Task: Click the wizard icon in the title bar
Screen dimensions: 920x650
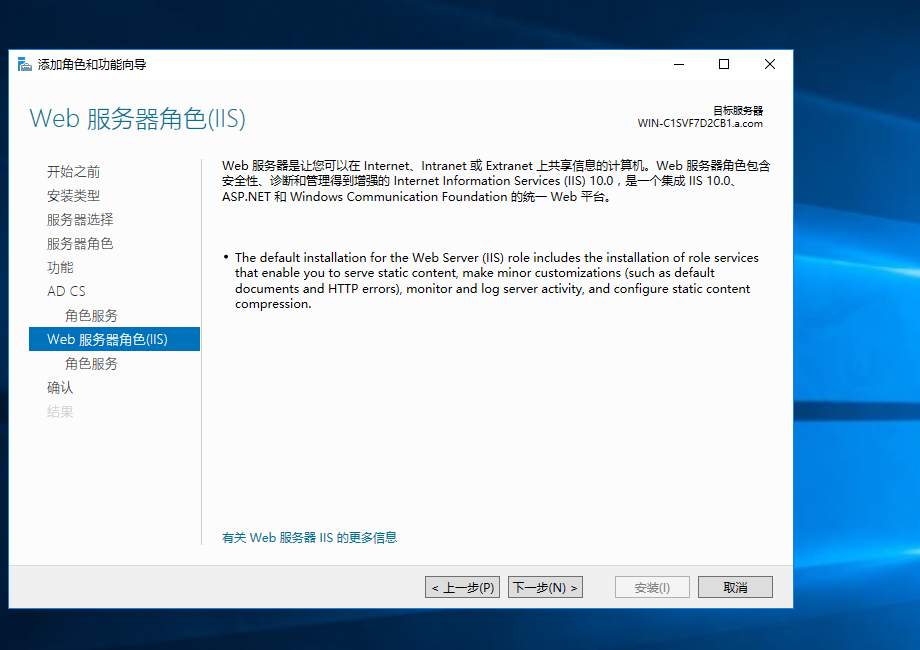Action: (x=24, y=64)
